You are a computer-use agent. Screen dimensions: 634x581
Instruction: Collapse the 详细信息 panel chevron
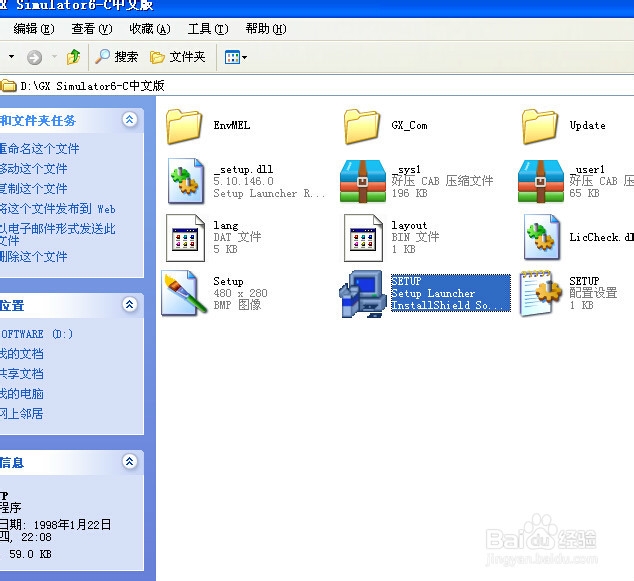pos(129,461)
